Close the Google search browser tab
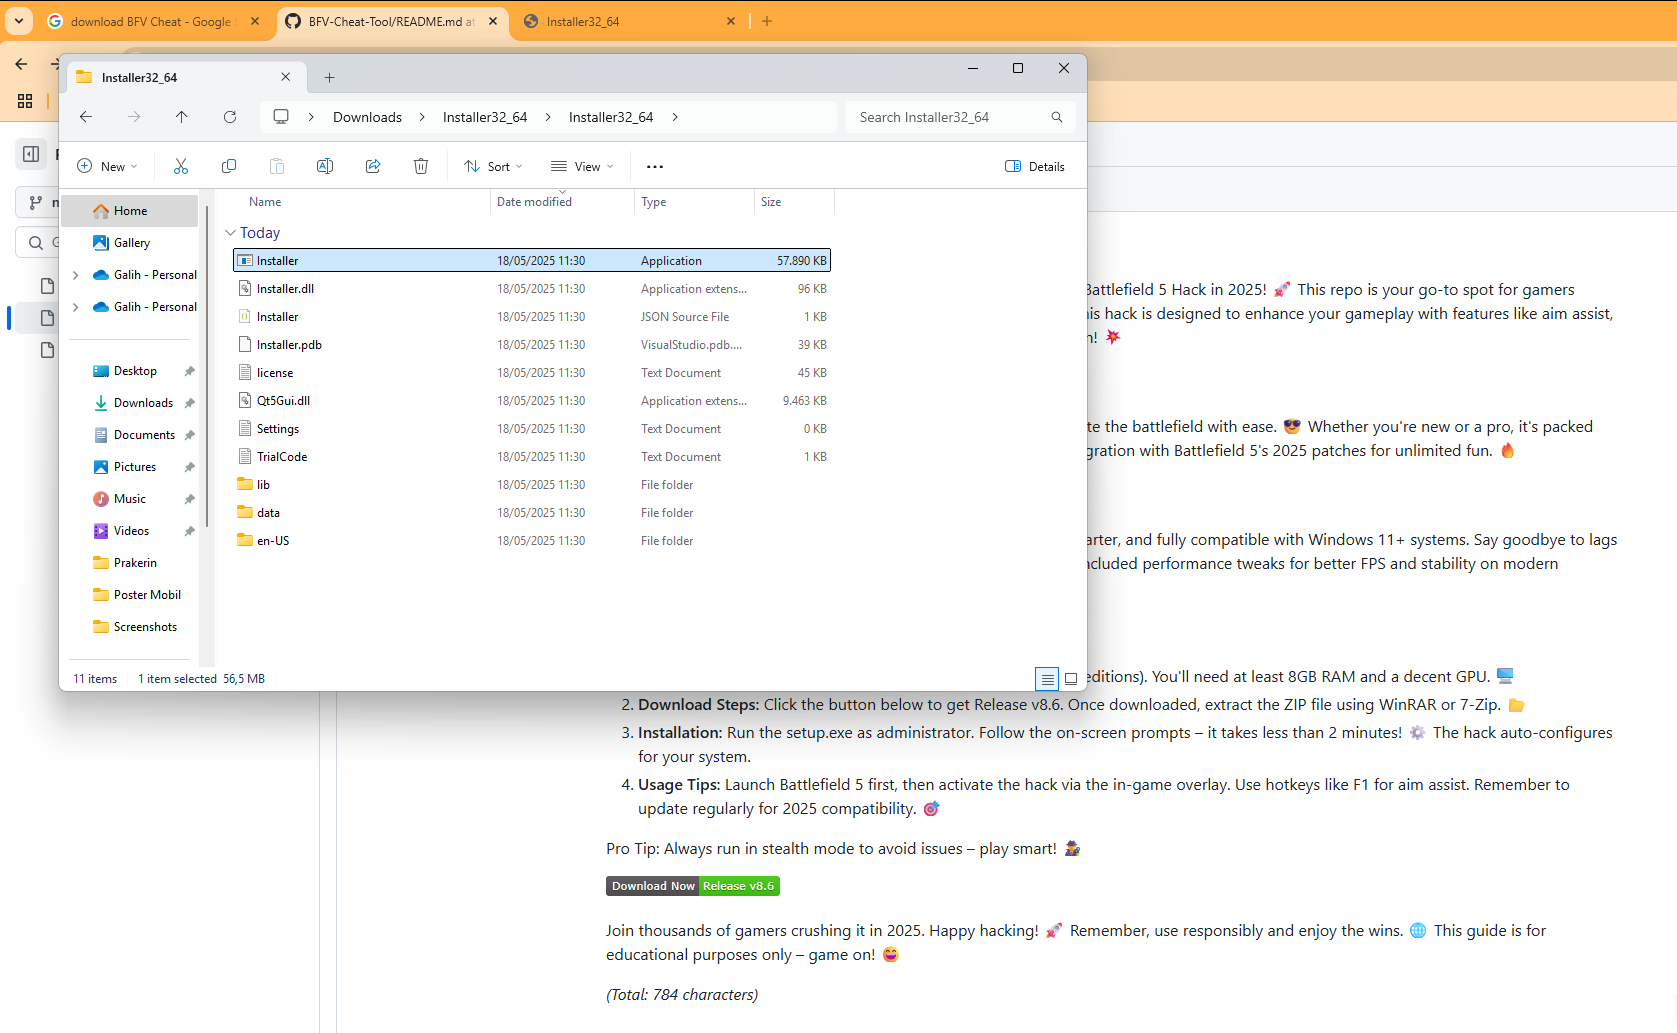The height and width of the screenshot is (1033, 1677). pyautogui.click(x=255, y=21)
